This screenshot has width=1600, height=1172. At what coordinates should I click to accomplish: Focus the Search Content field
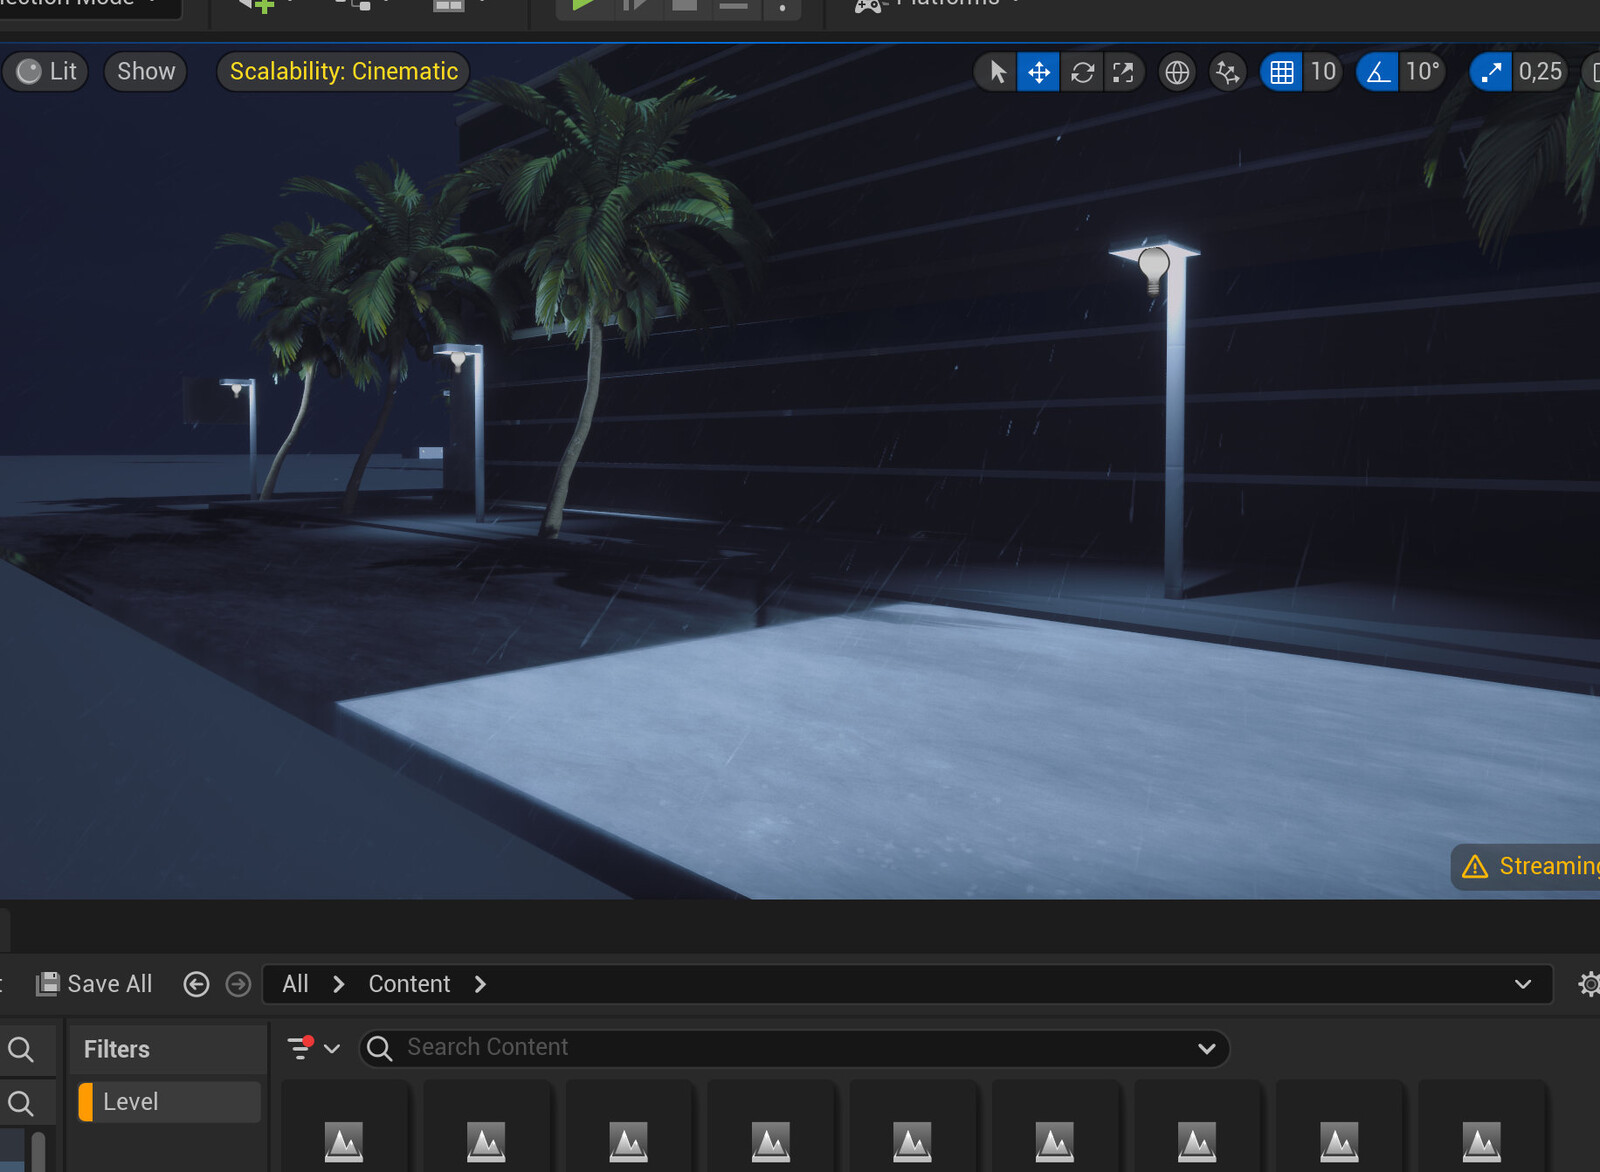coord(795,1048)
